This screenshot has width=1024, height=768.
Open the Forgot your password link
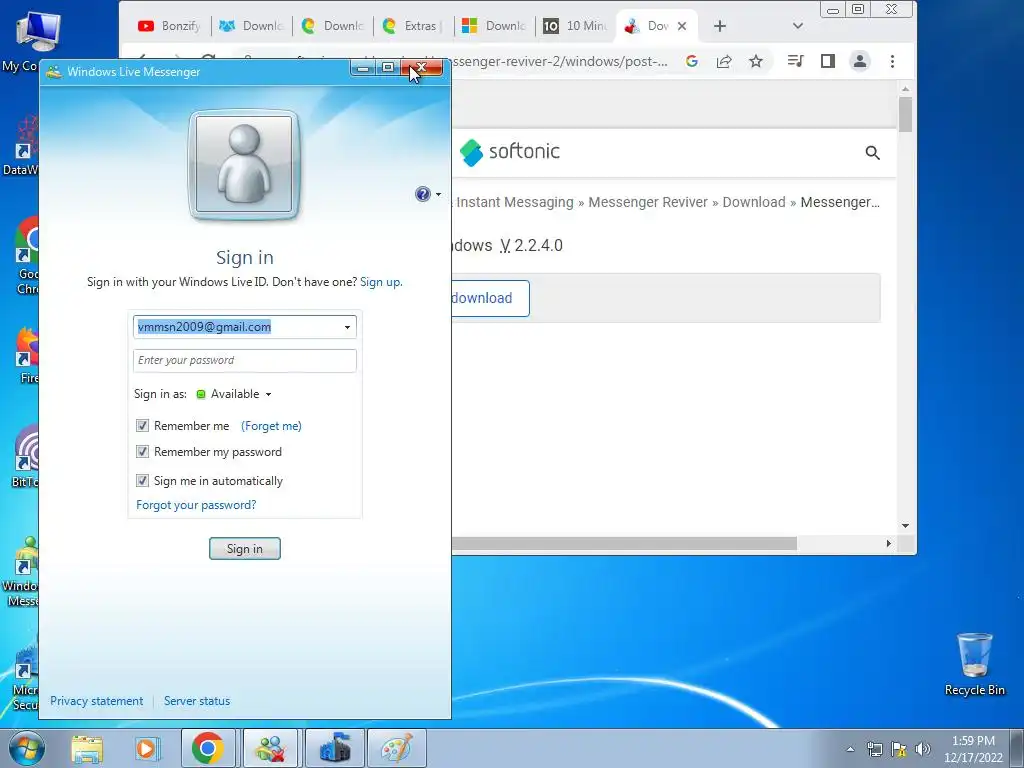[196, 505]
